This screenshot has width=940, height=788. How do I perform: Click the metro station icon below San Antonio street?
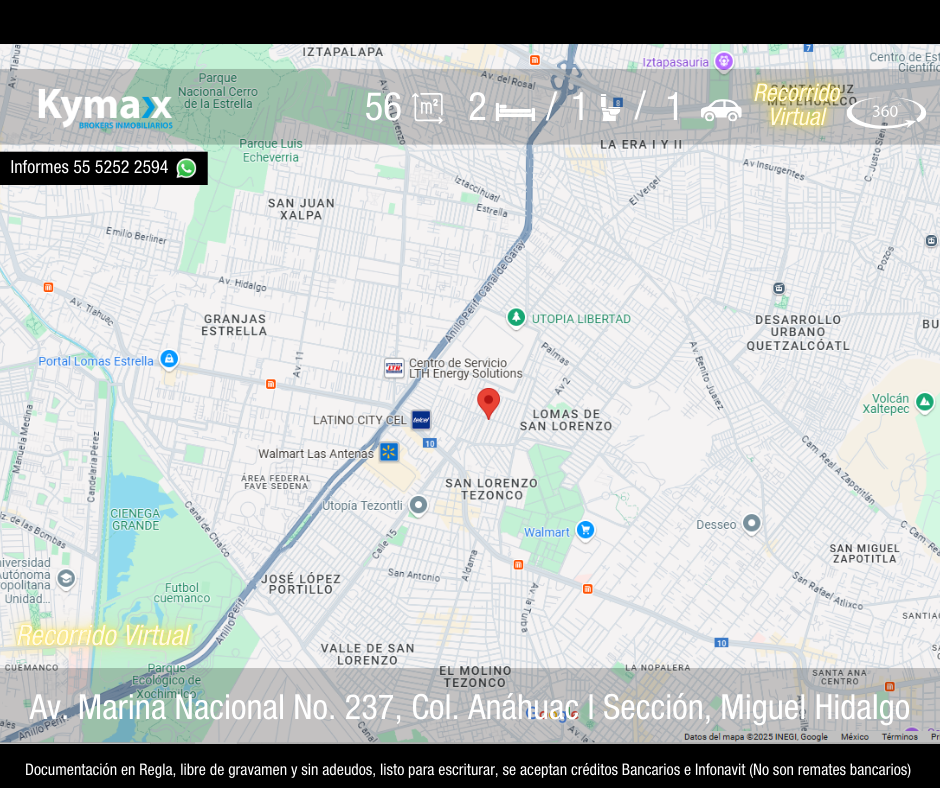pyautogui.click(x=519, y=564)
